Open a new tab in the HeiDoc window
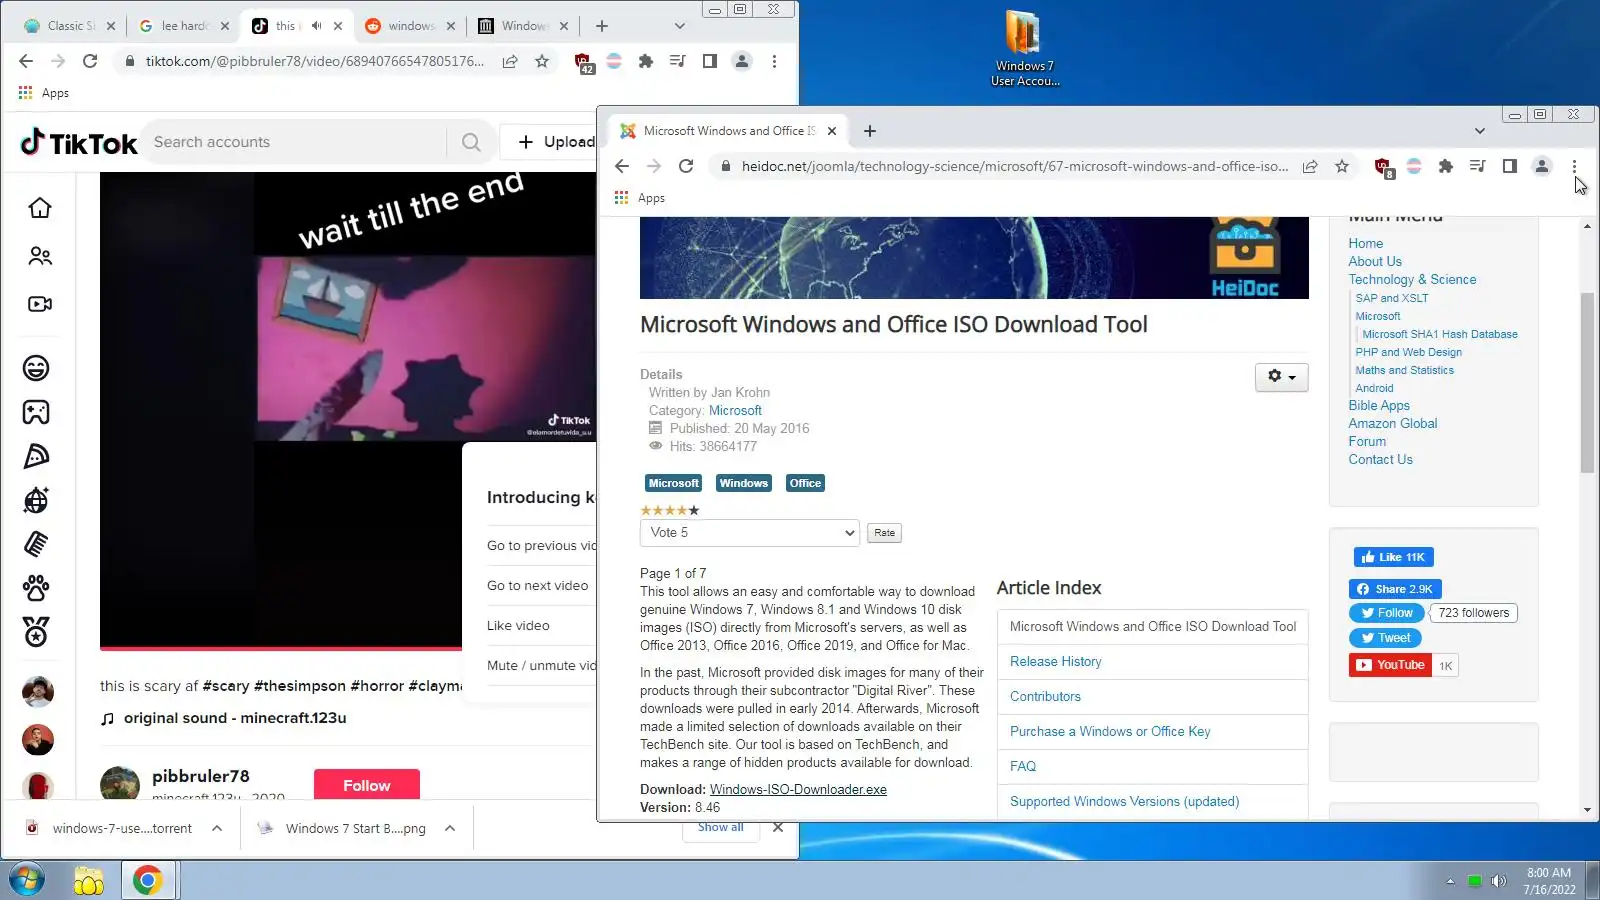The width and height of the screenshot is (1600, 900). (870, 131)
